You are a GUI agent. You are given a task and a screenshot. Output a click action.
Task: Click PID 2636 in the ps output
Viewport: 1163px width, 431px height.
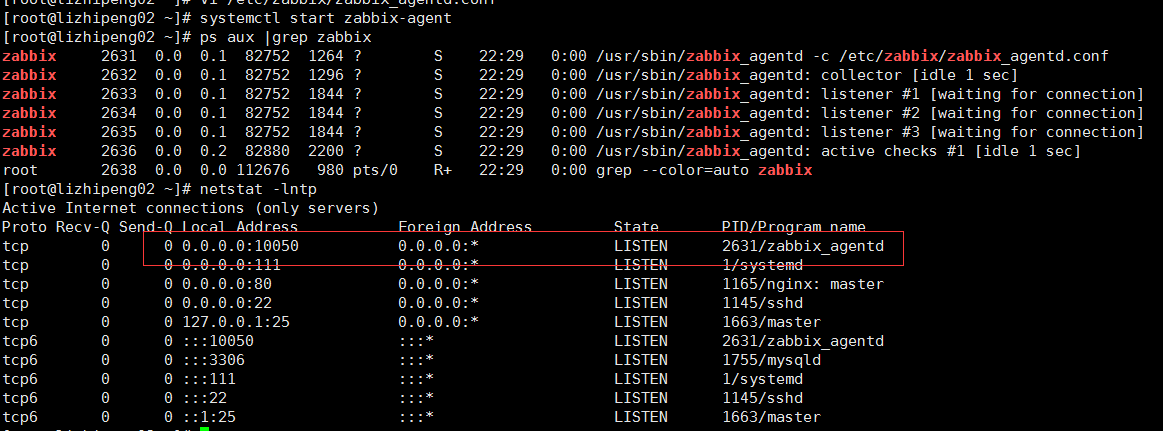[x=119, y=151]
